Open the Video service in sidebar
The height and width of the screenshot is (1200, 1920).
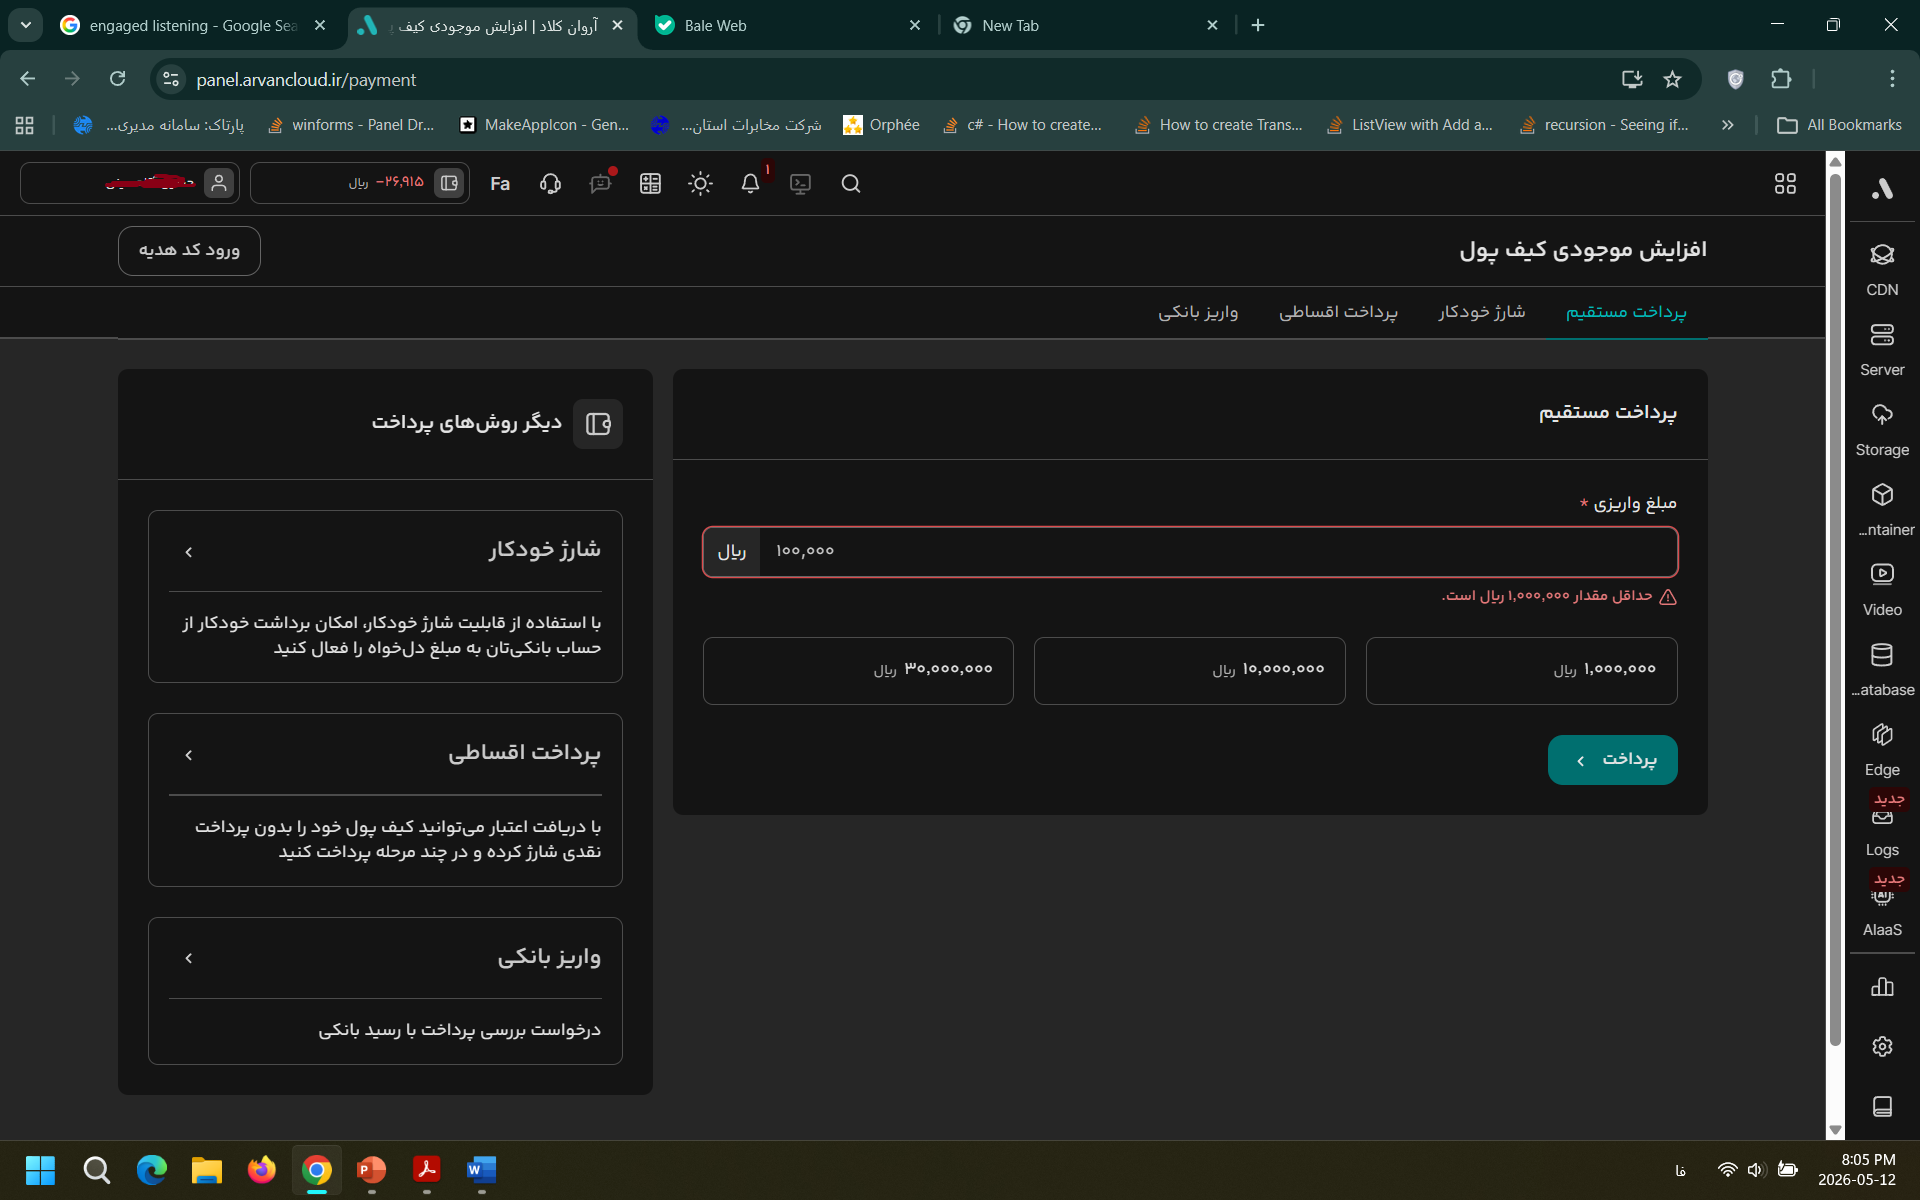point(1882,589)
